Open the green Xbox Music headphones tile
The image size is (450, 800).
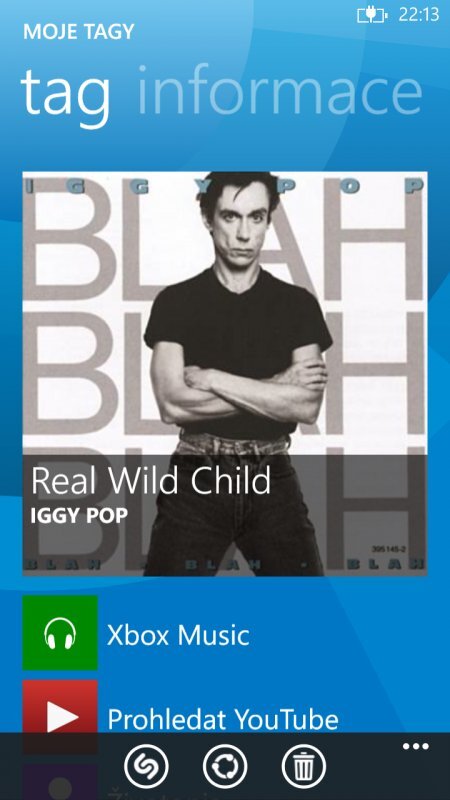60,633
